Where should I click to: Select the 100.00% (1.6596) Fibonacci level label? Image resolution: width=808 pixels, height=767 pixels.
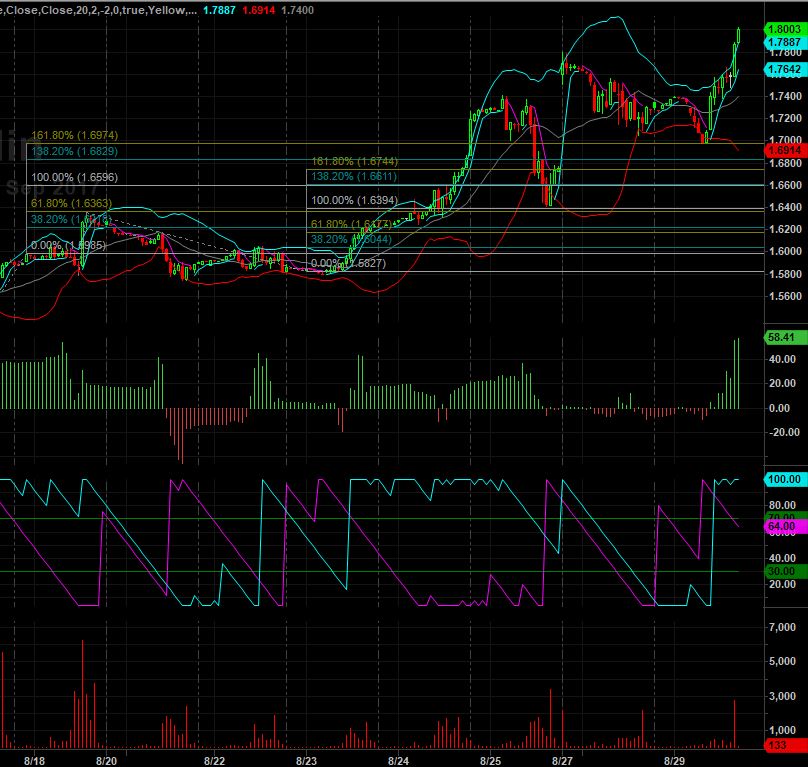tap(75, 177)
